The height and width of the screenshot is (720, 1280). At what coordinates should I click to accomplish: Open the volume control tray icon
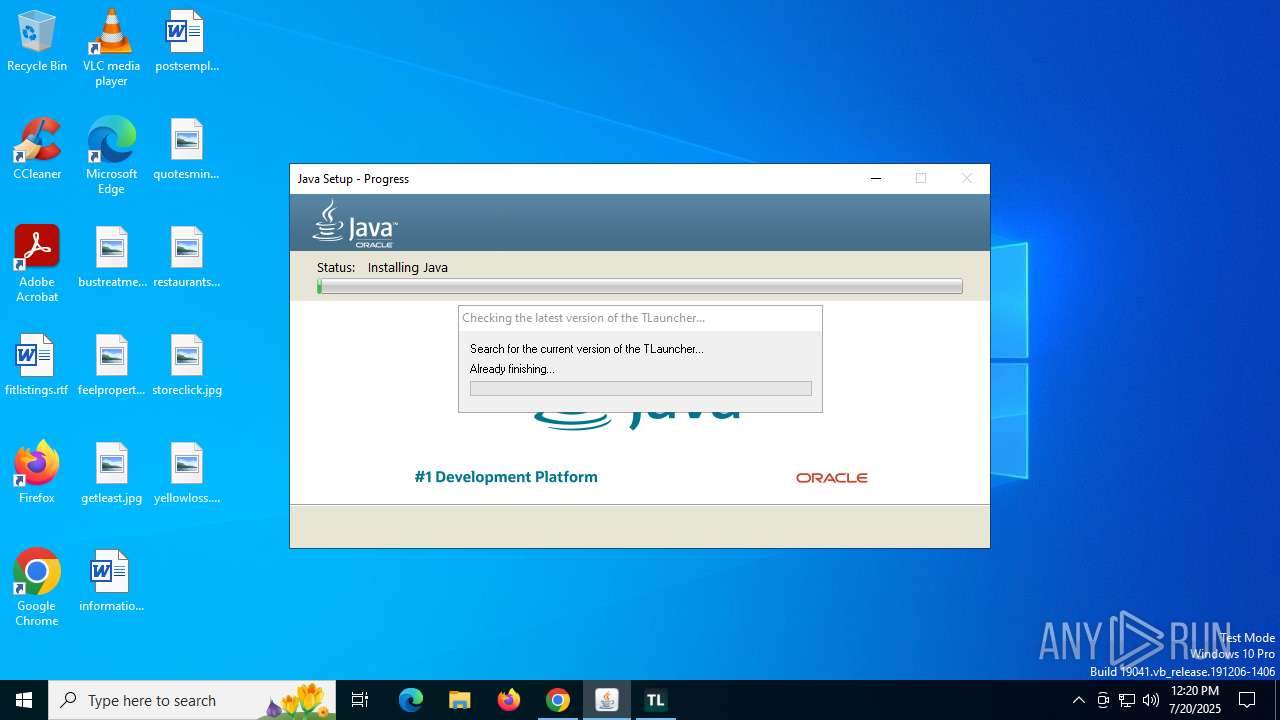1151,700
